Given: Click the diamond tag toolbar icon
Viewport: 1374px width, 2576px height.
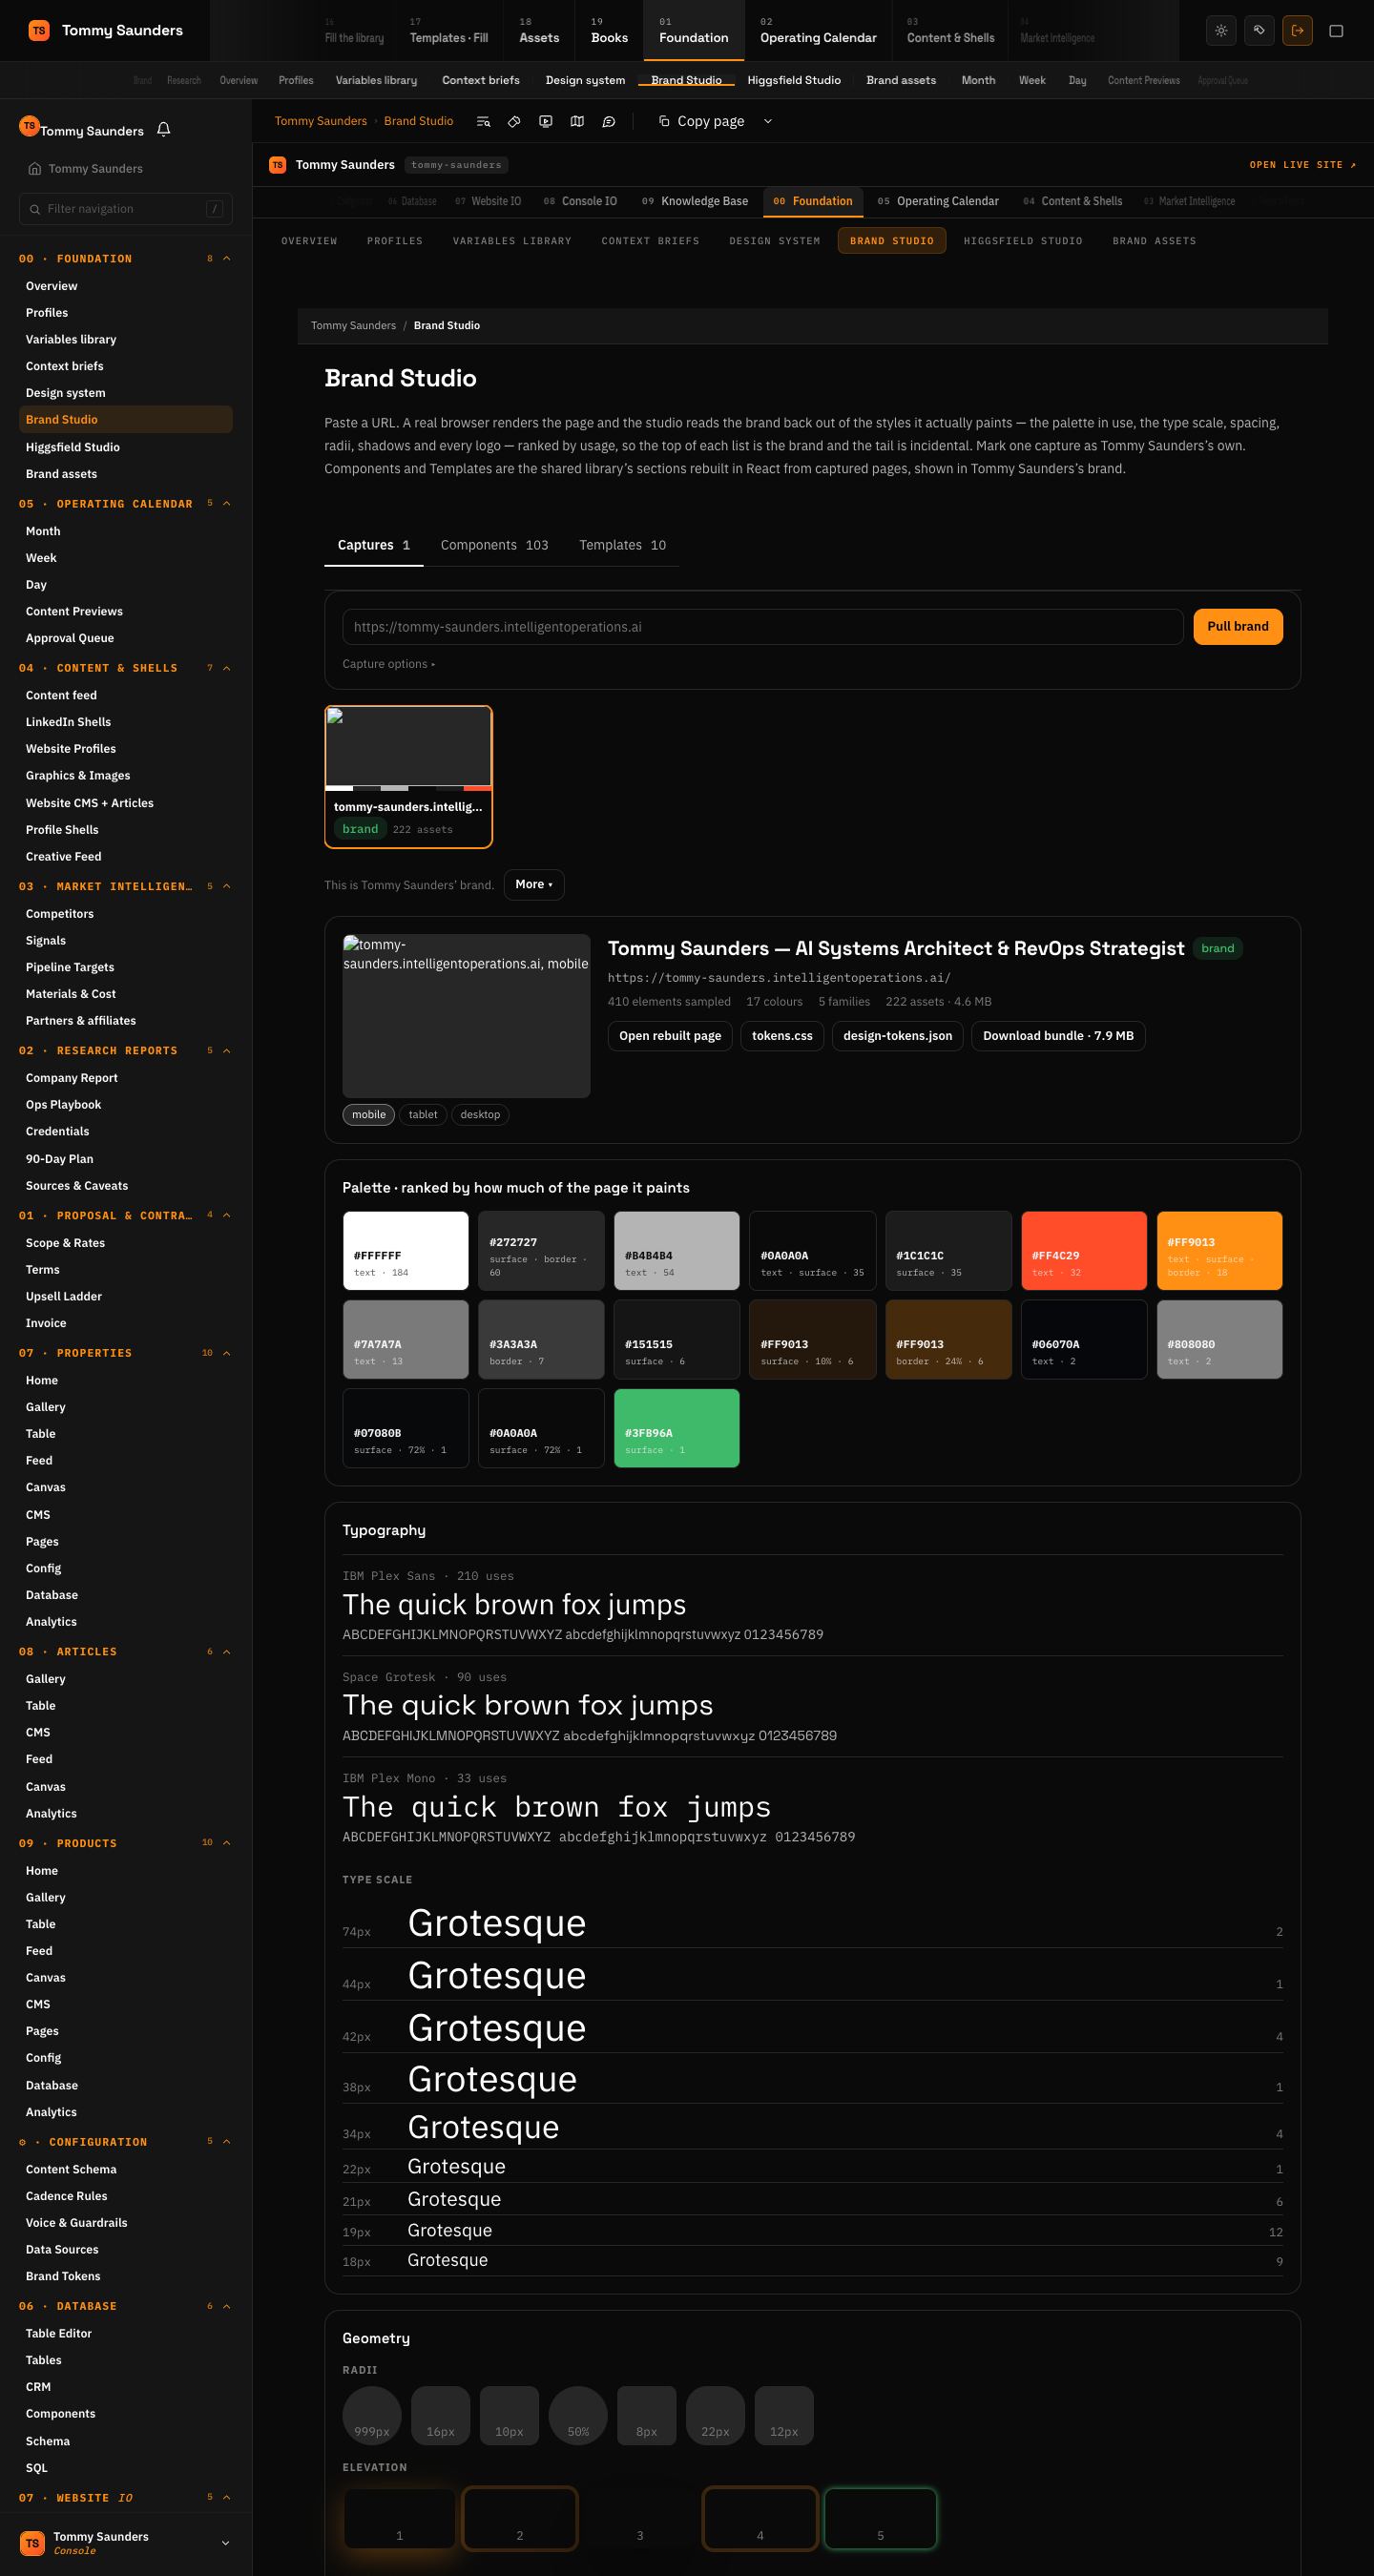Looking at the screenshot, I should point(514,121).
